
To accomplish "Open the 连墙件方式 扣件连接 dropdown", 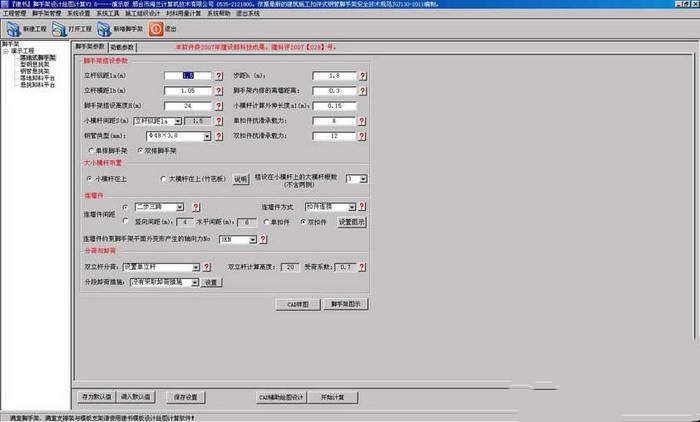I will tap(352, 207).
